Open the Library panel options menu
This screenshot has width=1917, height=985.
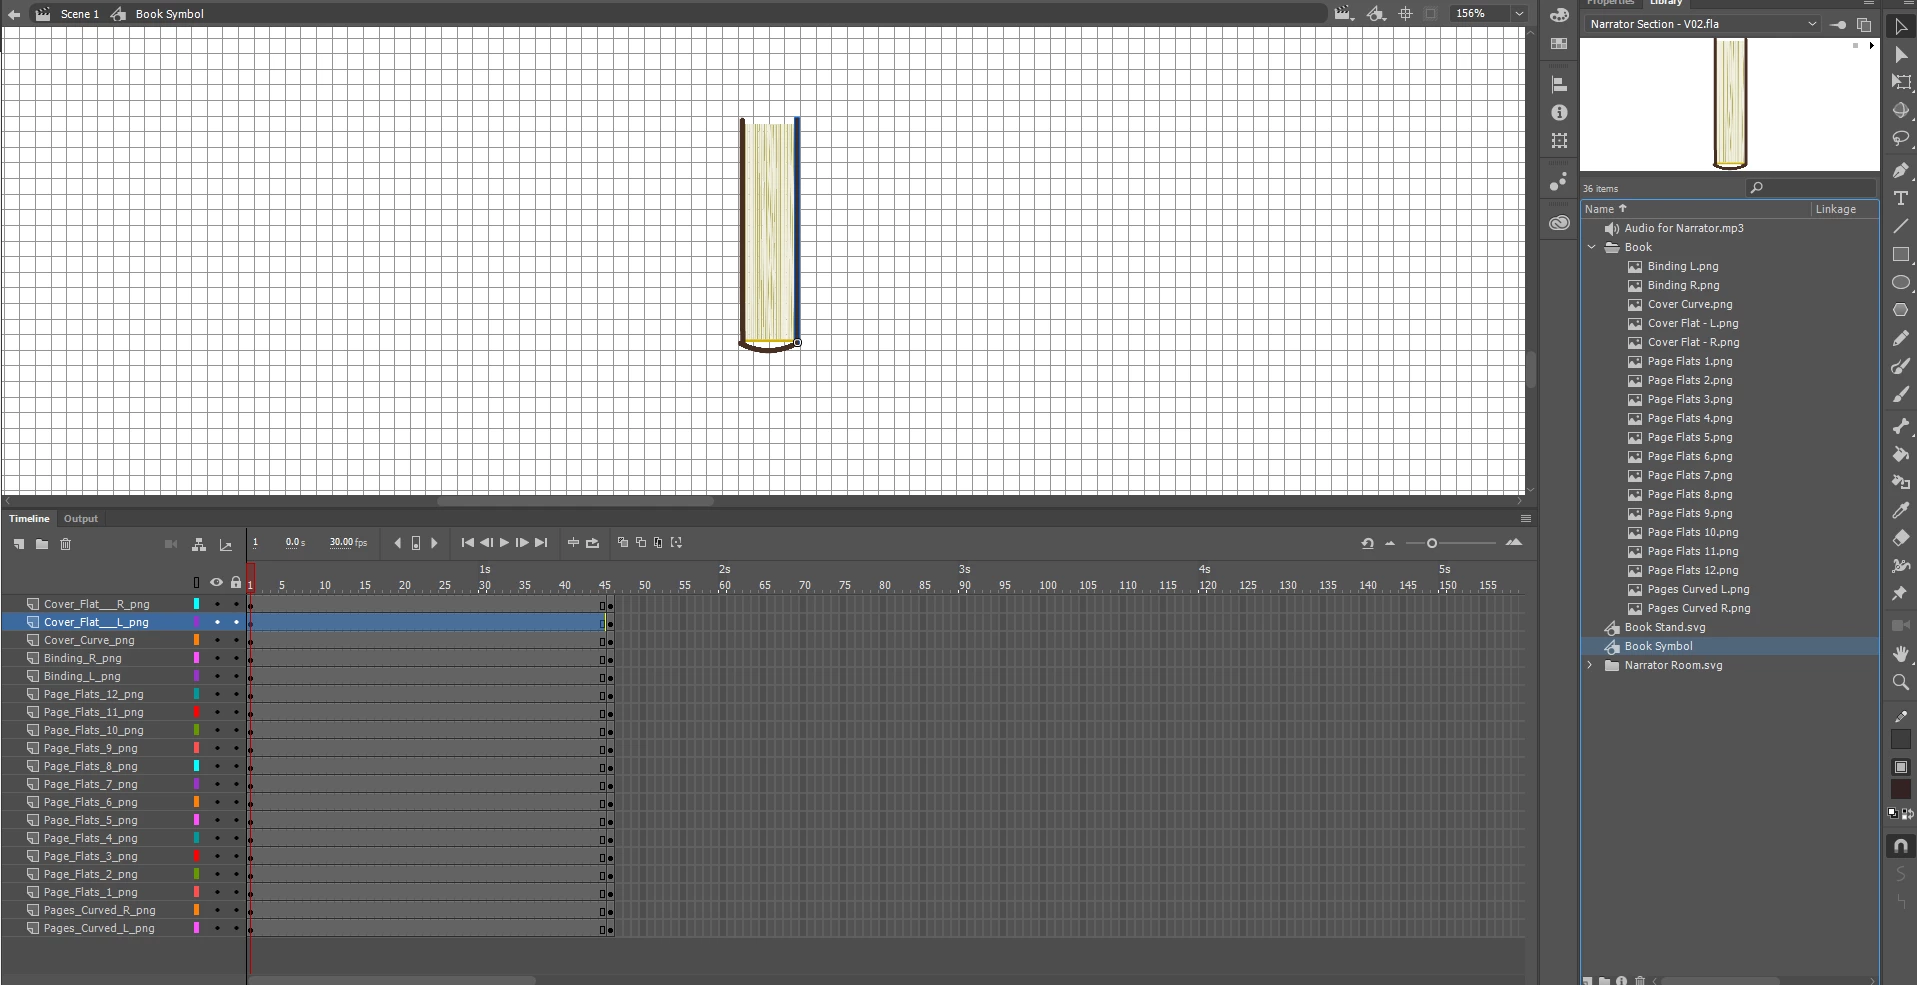click(1869, 3)
